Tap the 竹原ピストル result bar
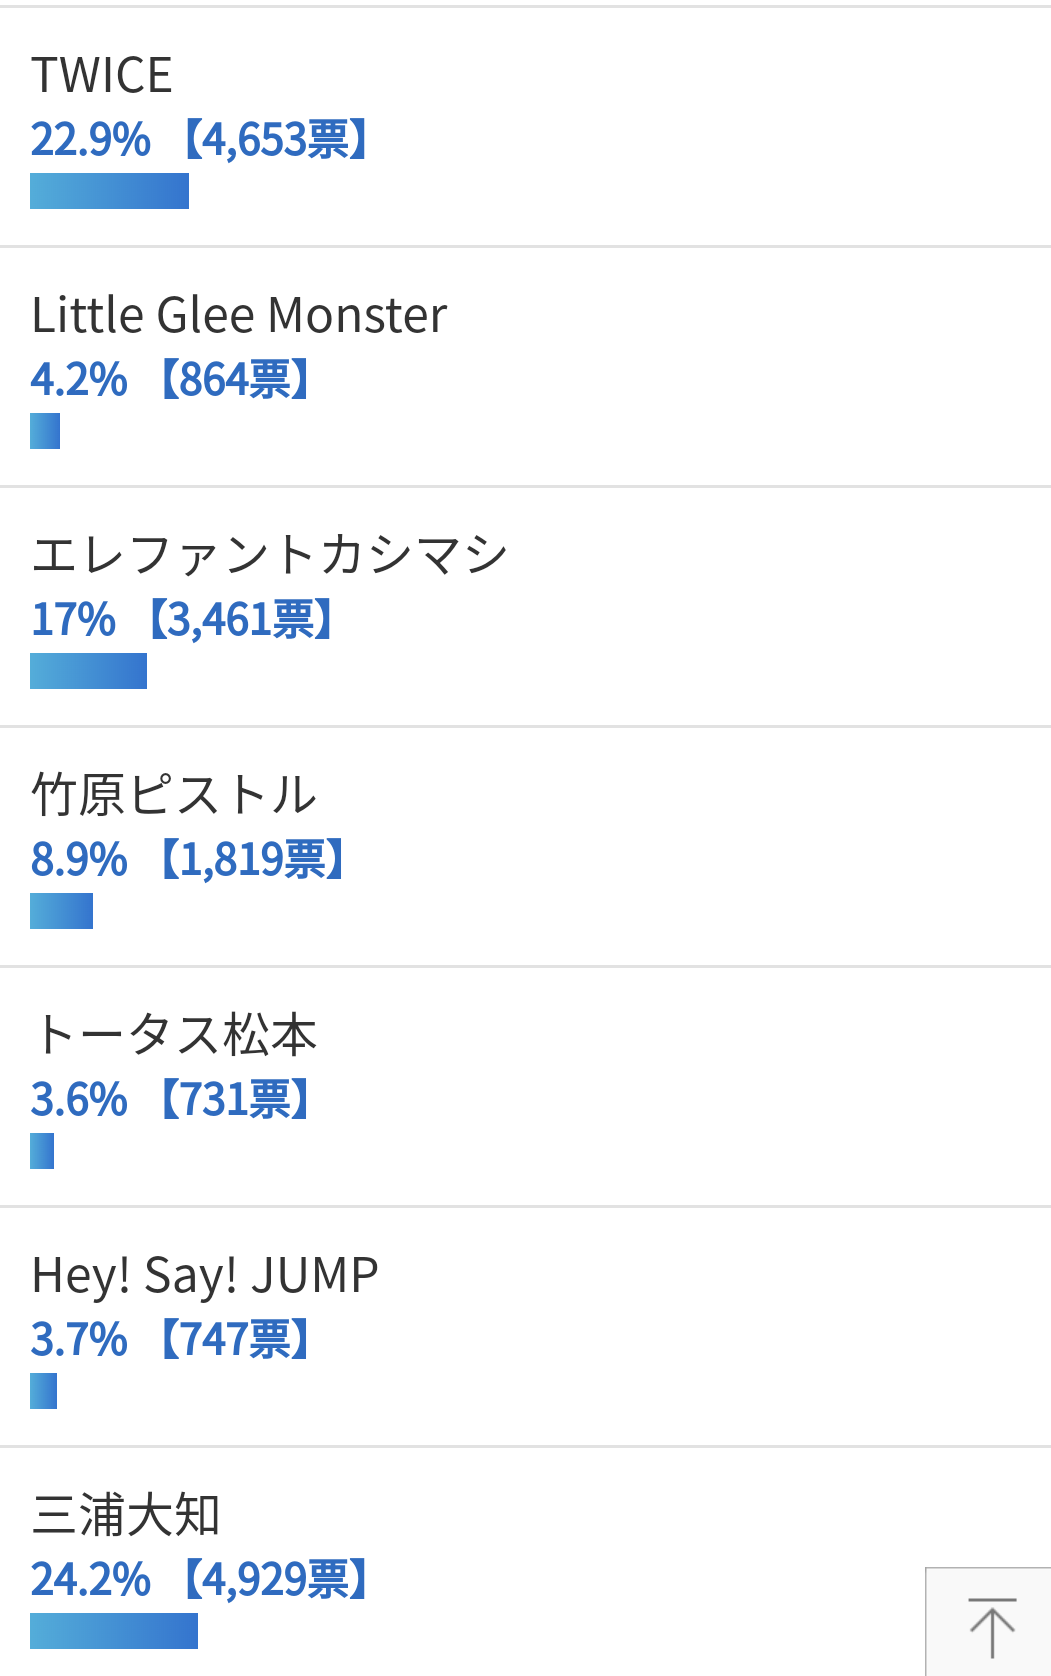The height and width of the screenshot is (1676, 1051). coord(62,911)
